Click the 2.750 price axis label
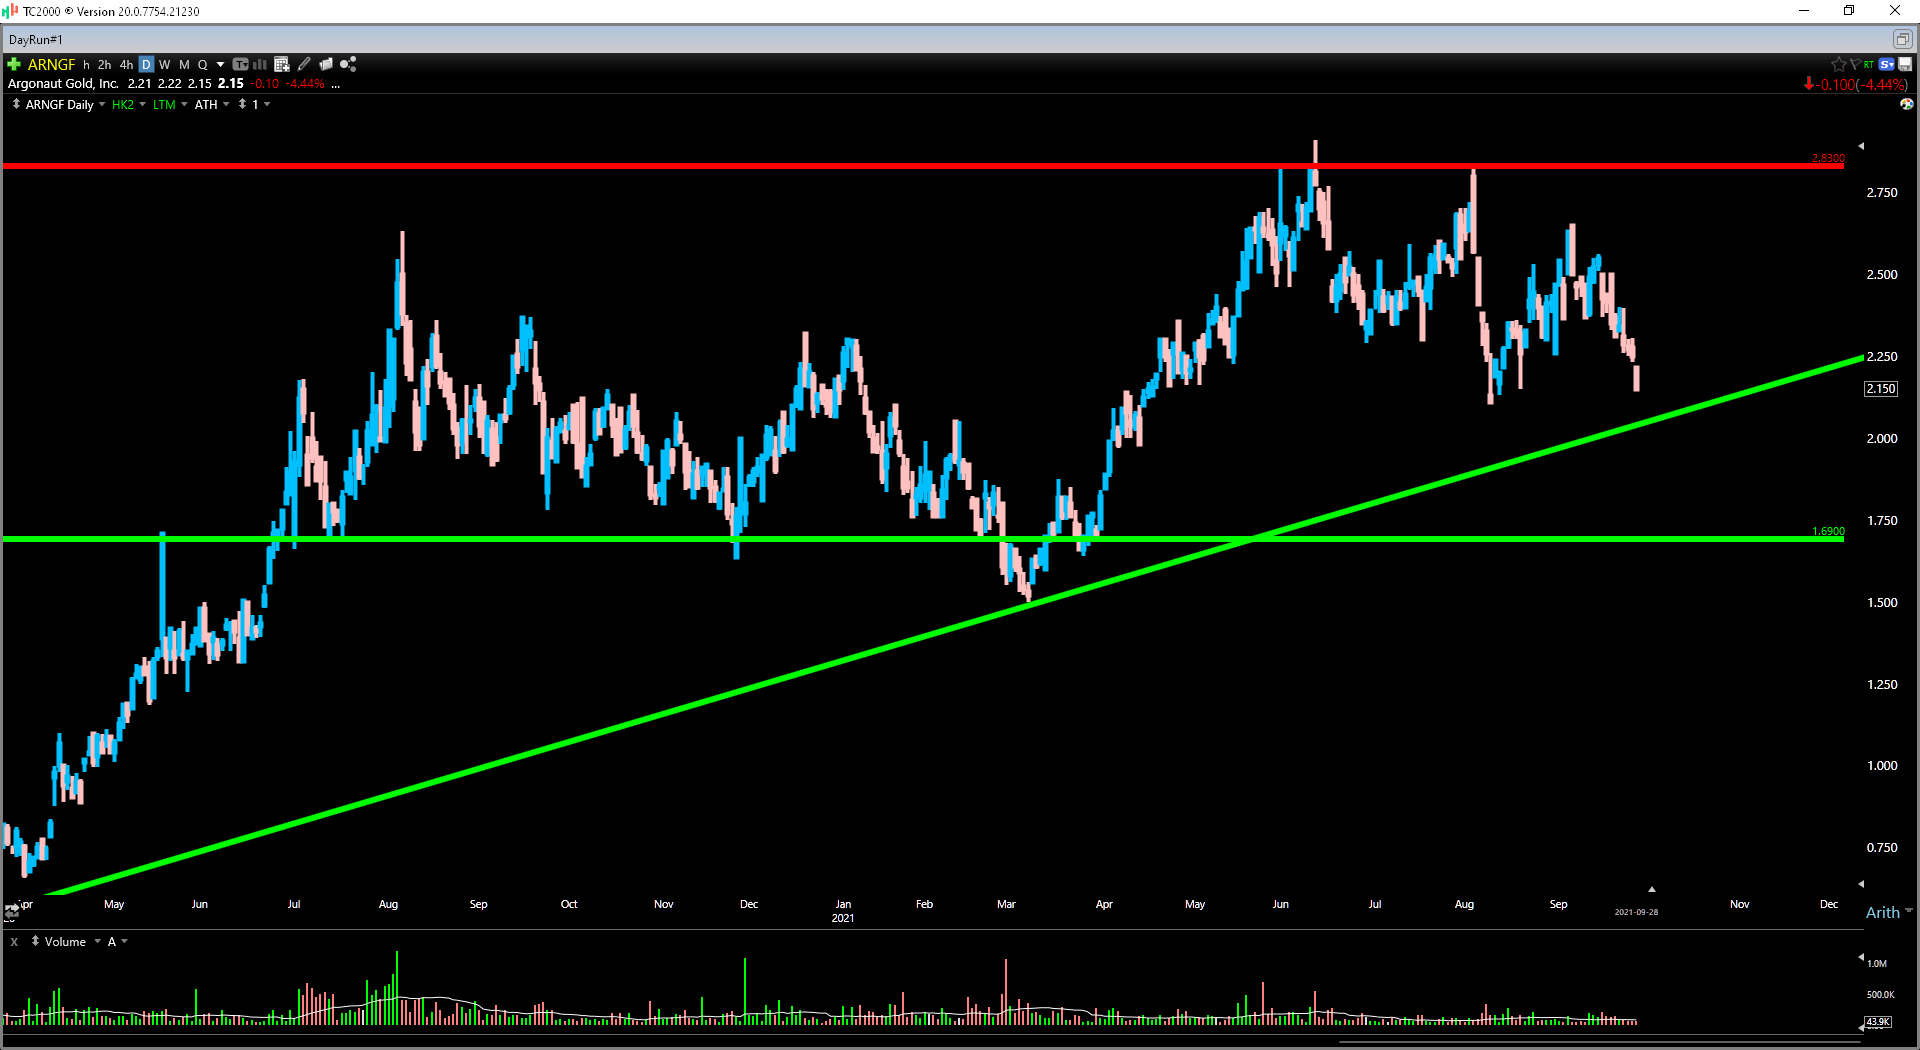 (x=1882, y=192)
